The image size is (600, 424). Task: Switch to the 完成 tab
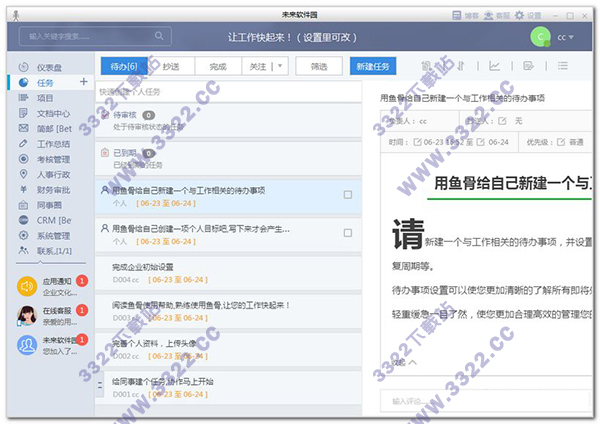pyautogui.click(x=217, y=66)
